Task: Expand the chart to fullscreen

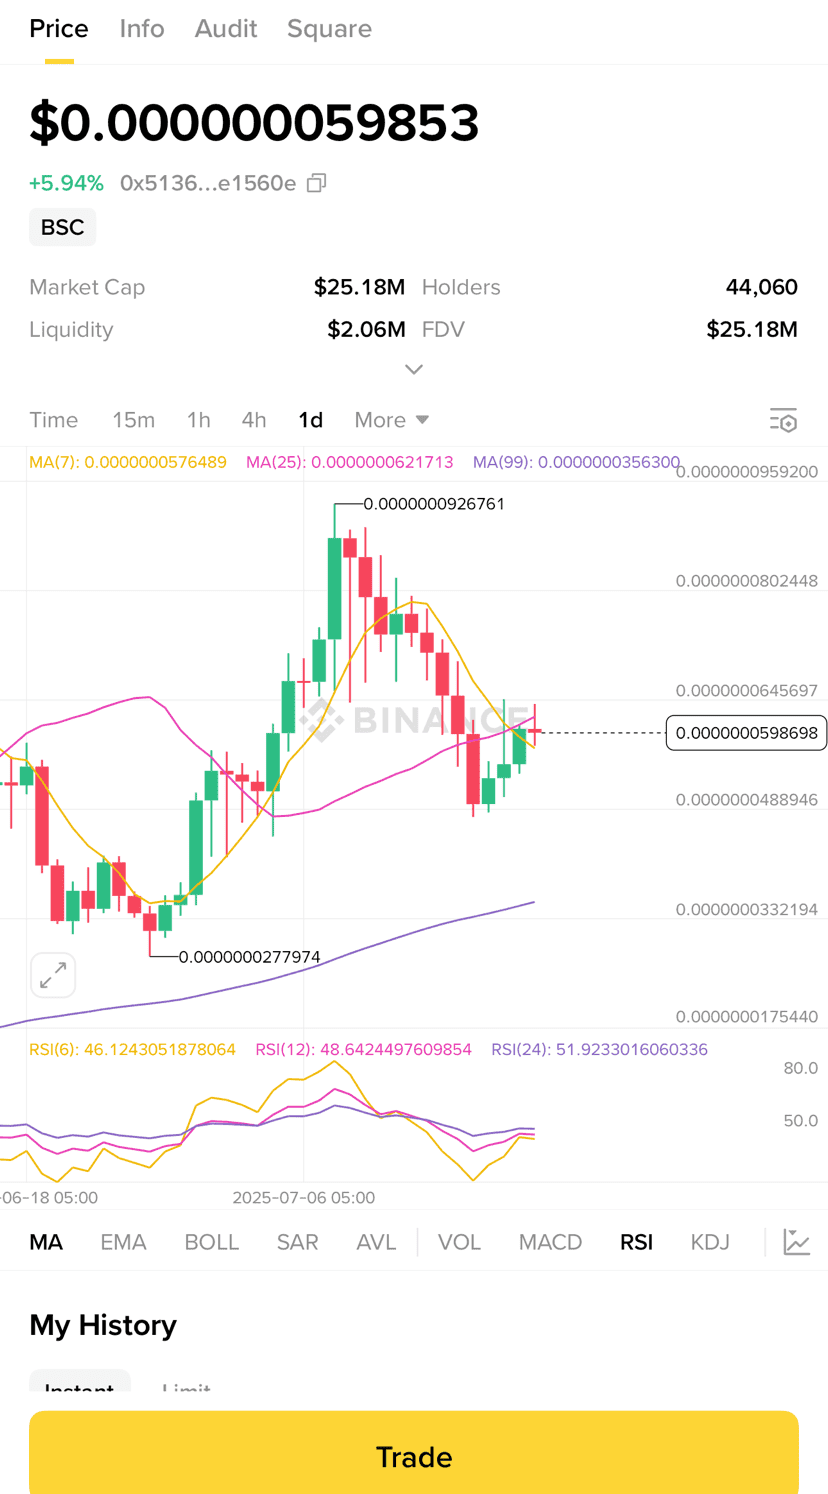Action: [53, 975]
